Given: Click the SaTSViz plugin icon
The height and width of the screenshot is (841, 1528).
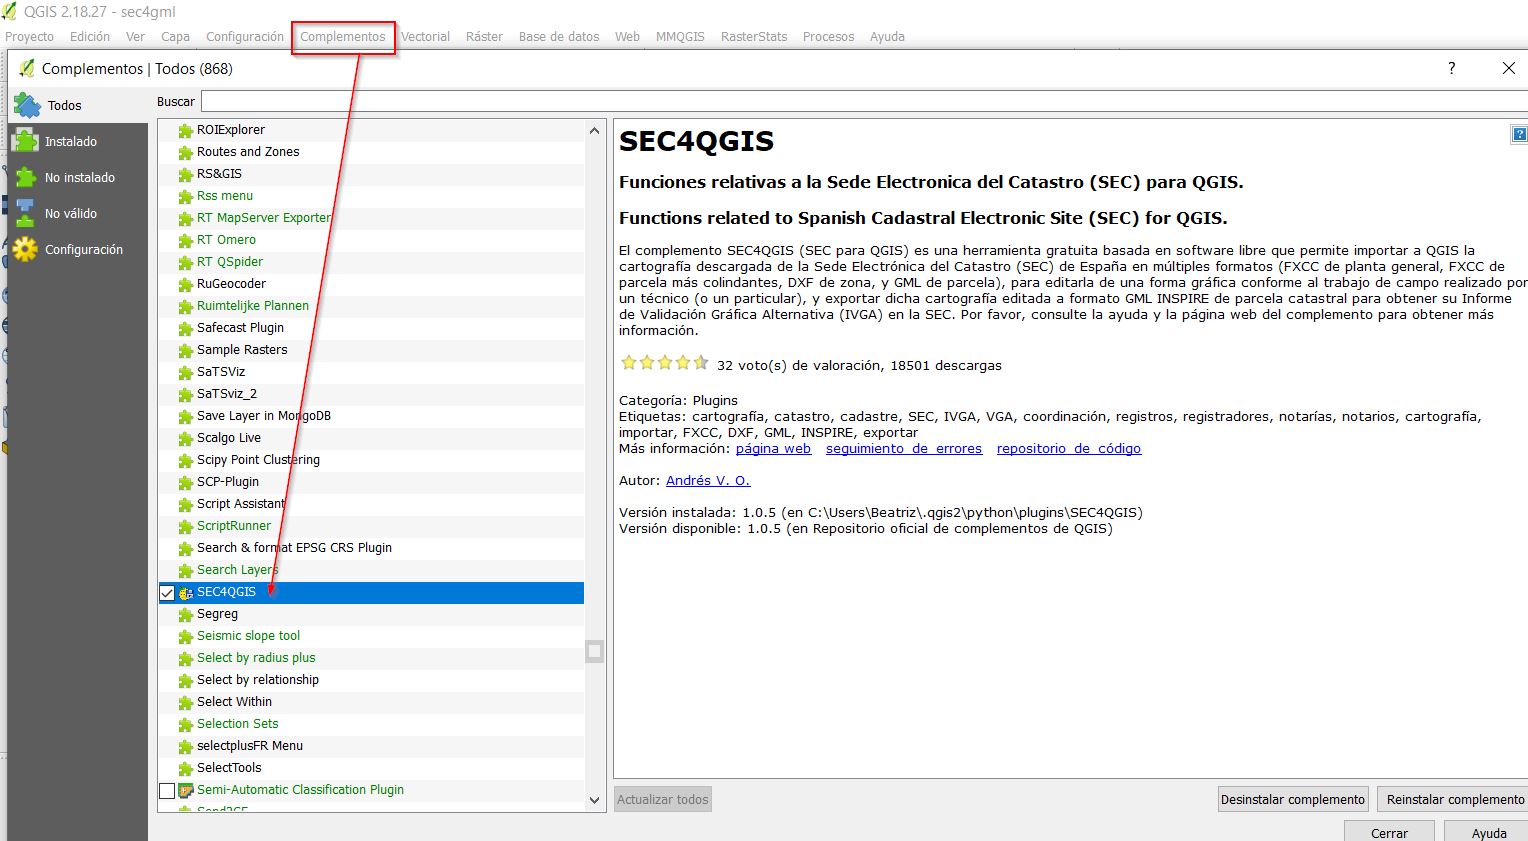Looking at the screenshot, I should click(185, 372).
